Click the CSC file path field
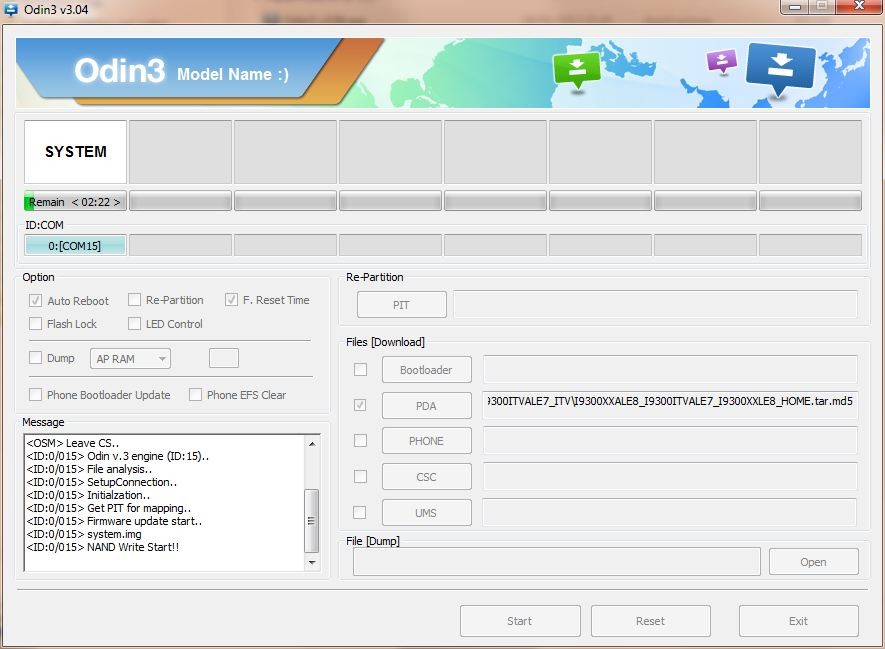 click(671, 477)
